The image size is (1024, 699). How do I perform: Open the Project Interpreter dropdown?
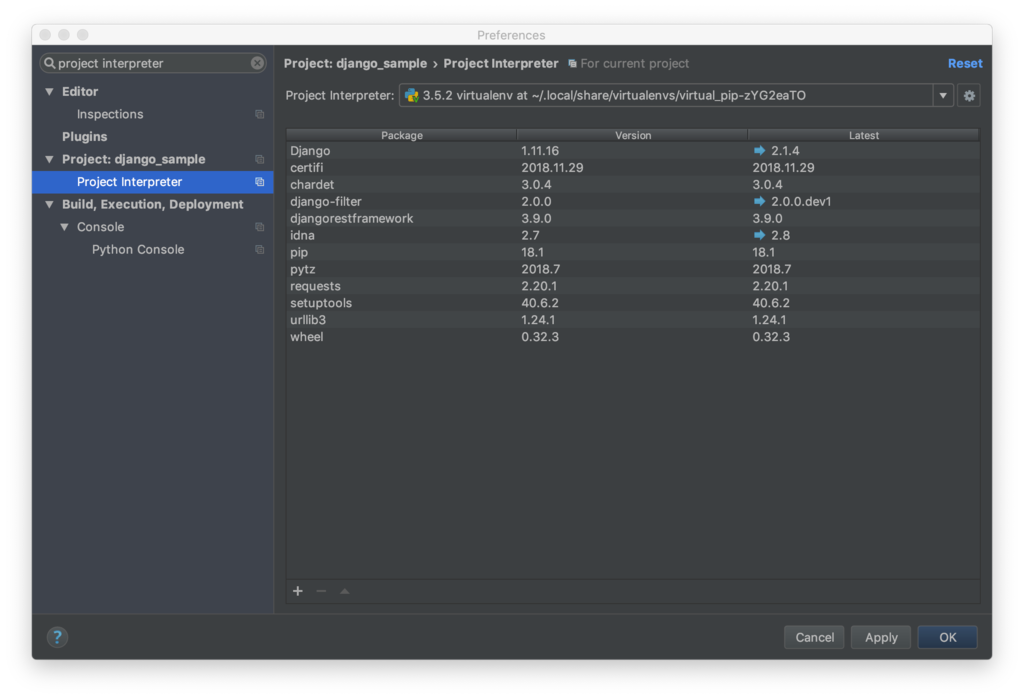coord(942,95)
